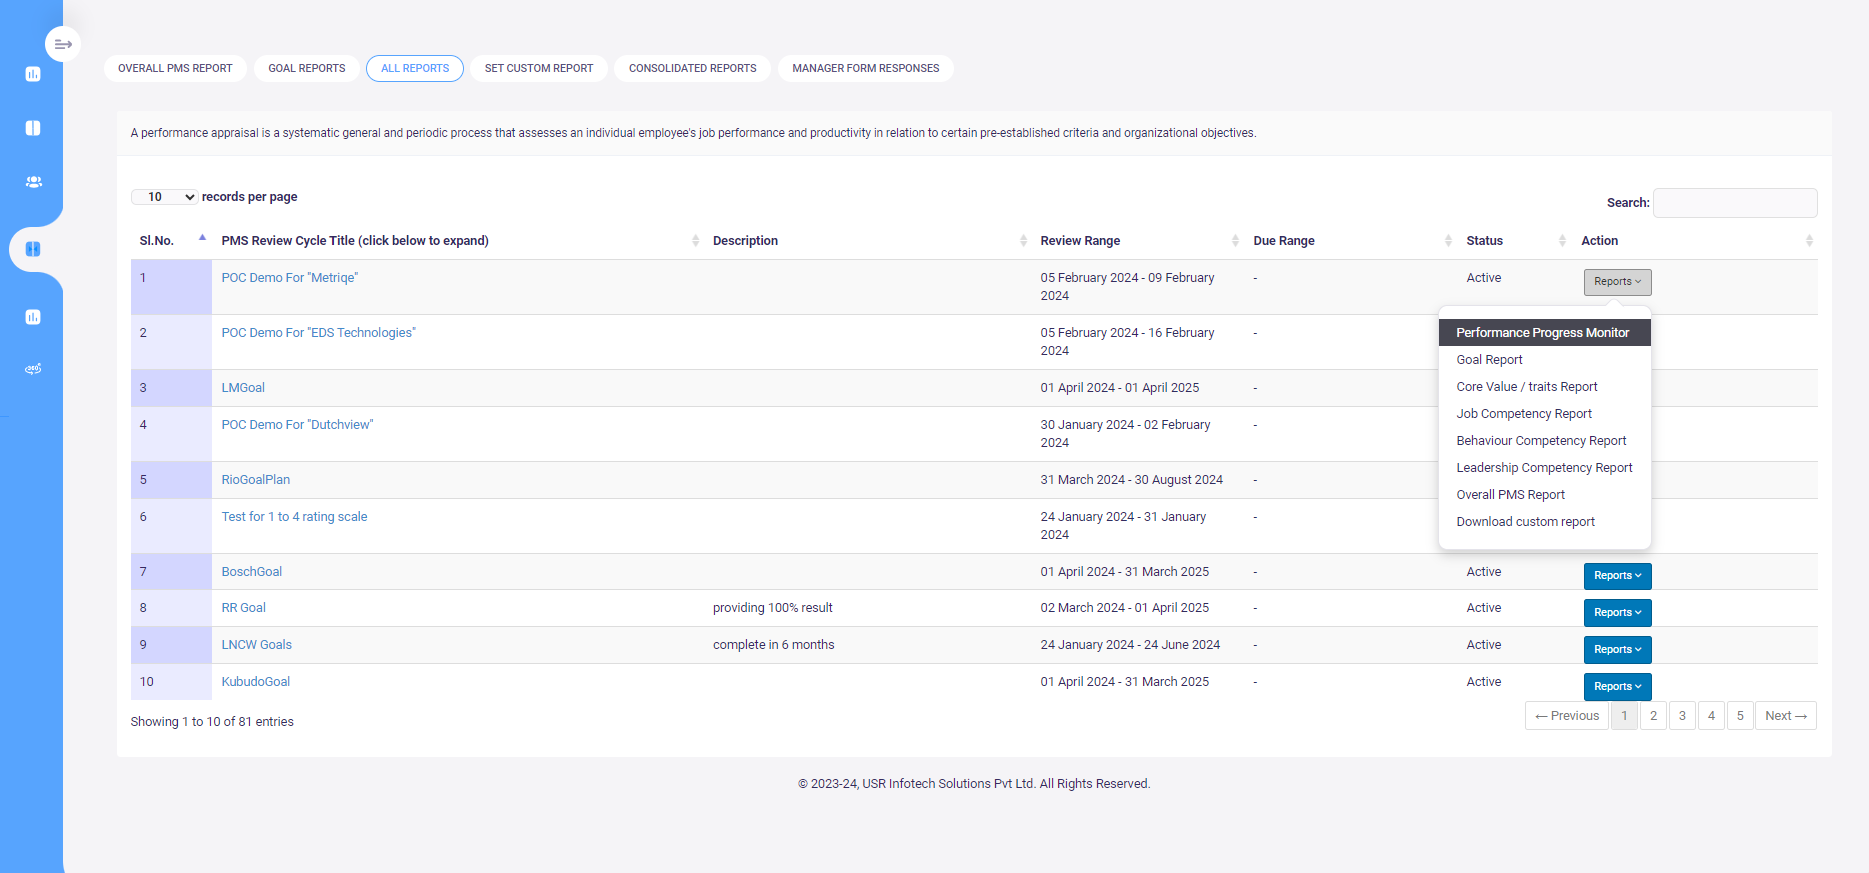Expand the LMGoal review cycle
The image size is (1869, 873).
(243, 388)
